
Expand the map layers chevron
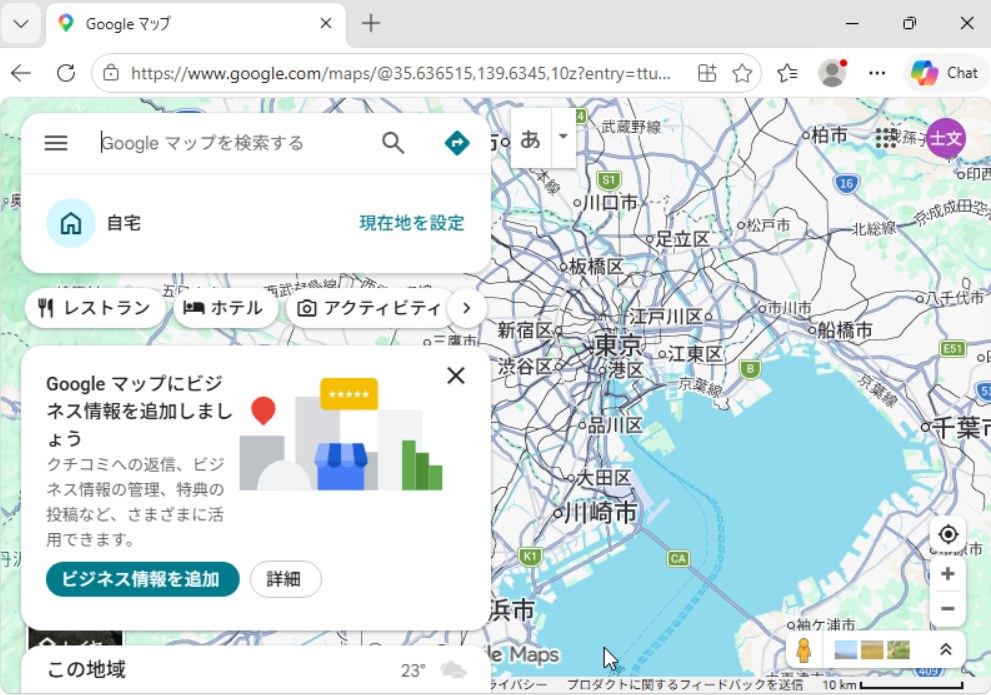[x=945, y=650]
